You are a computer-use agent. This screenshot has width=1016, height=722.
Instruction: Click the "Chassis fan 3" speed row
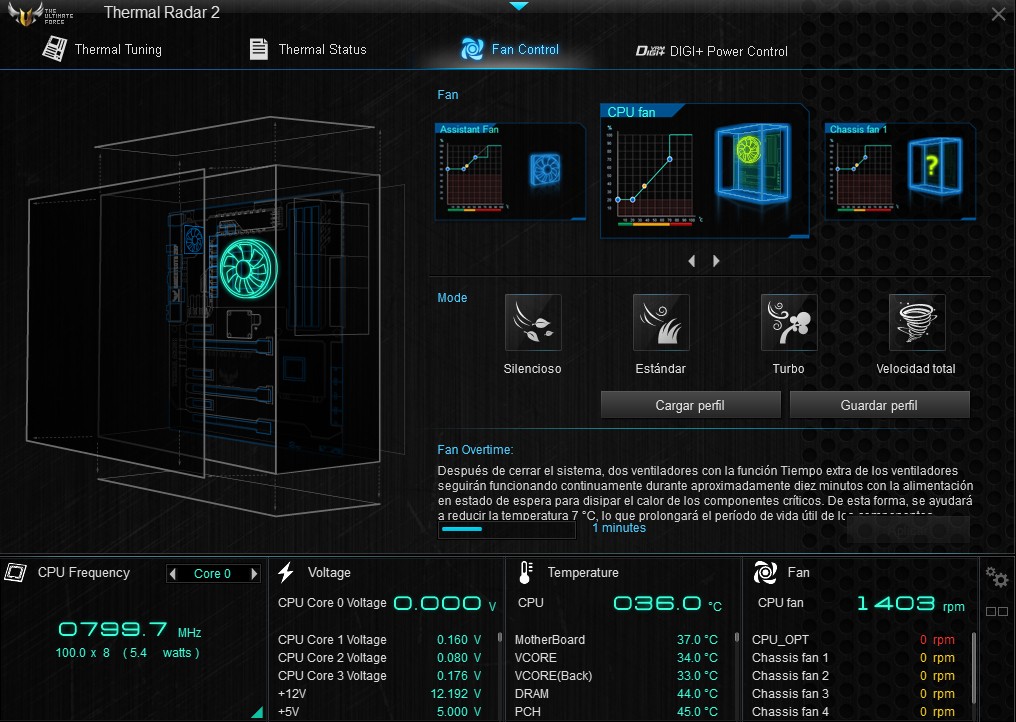coord(853,694)
